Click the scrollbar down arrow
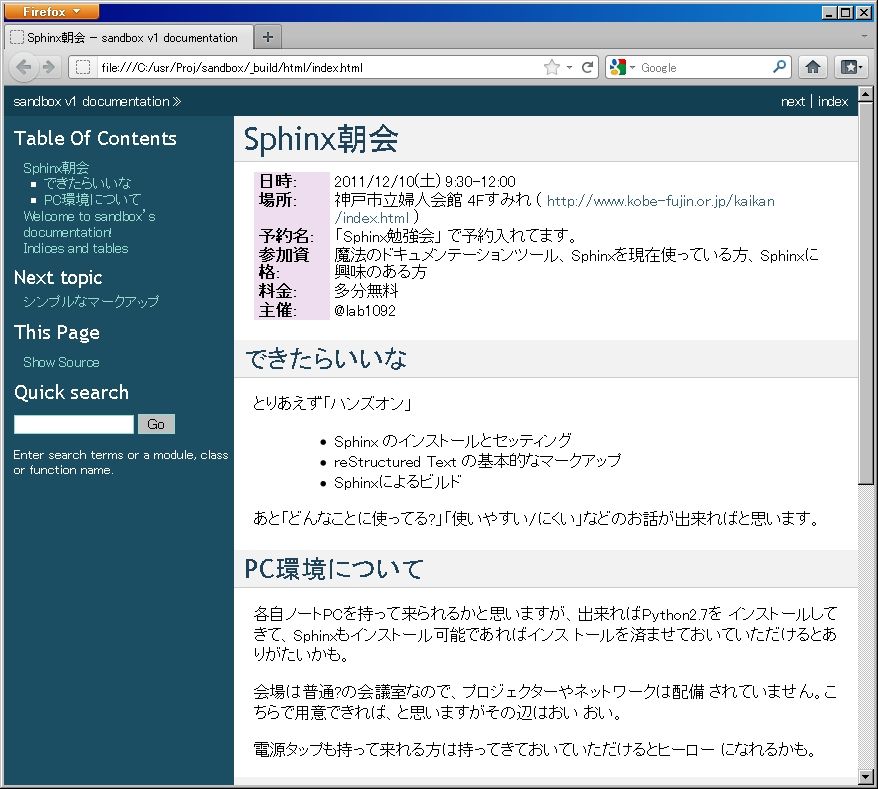Screen dimensions: 878x789 pos(864,776)
